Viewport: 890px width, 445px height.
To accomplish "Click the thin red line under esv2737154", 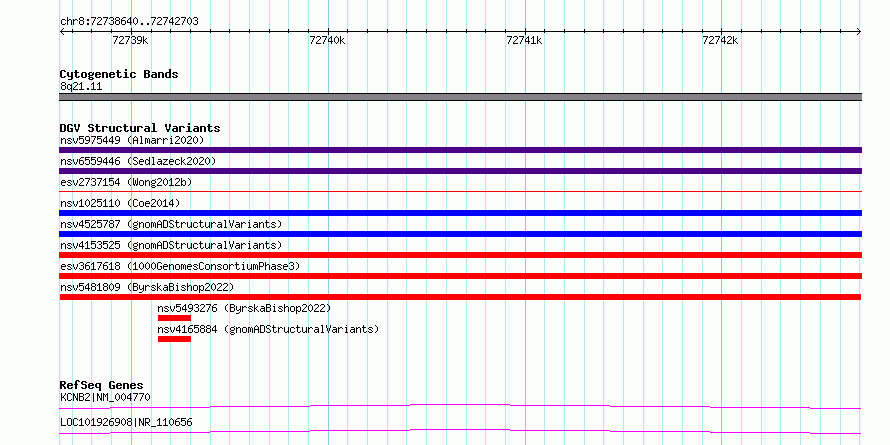I will (460, 192).
